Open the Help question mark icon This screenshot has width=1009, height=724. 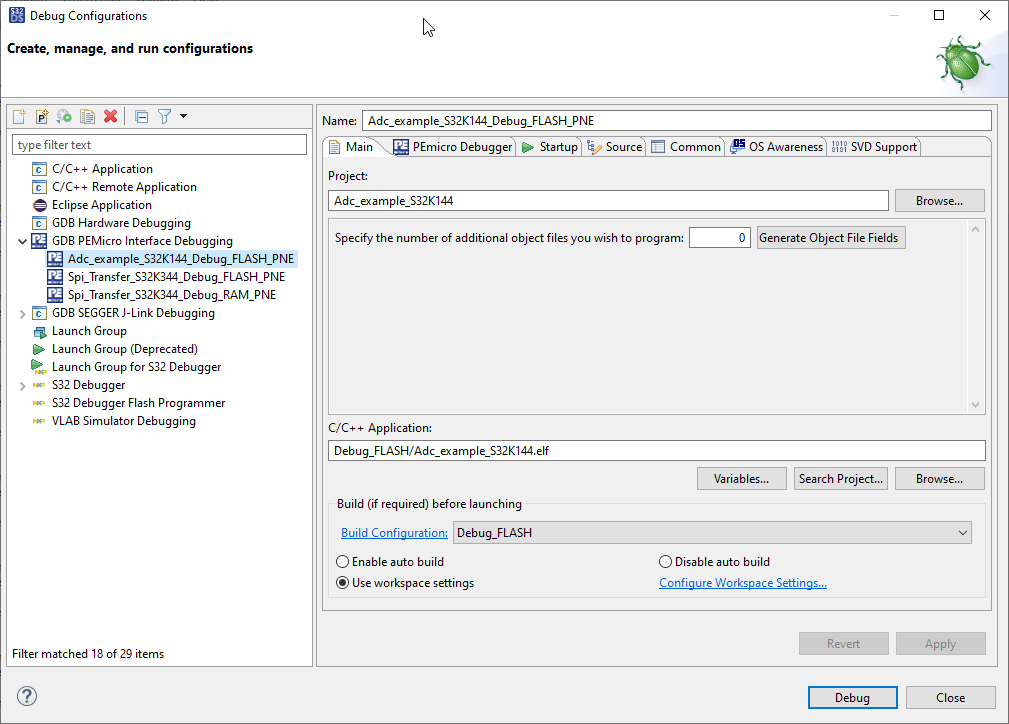(x=27, y=697)
